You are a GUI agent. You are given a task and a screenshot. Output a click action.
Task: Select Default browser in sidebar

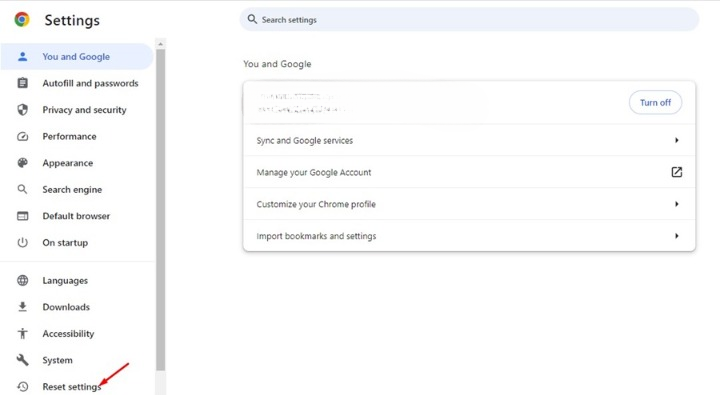[x=77, y=216]
